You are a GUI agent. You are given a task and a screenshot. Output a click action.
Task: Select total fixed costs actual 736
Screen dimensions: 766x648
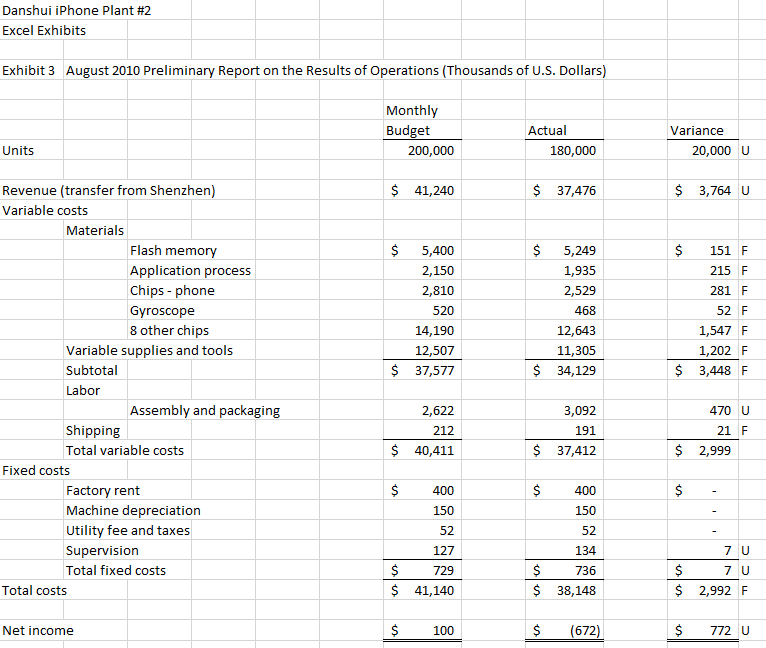pyautogui.click(x=585, y=571)
